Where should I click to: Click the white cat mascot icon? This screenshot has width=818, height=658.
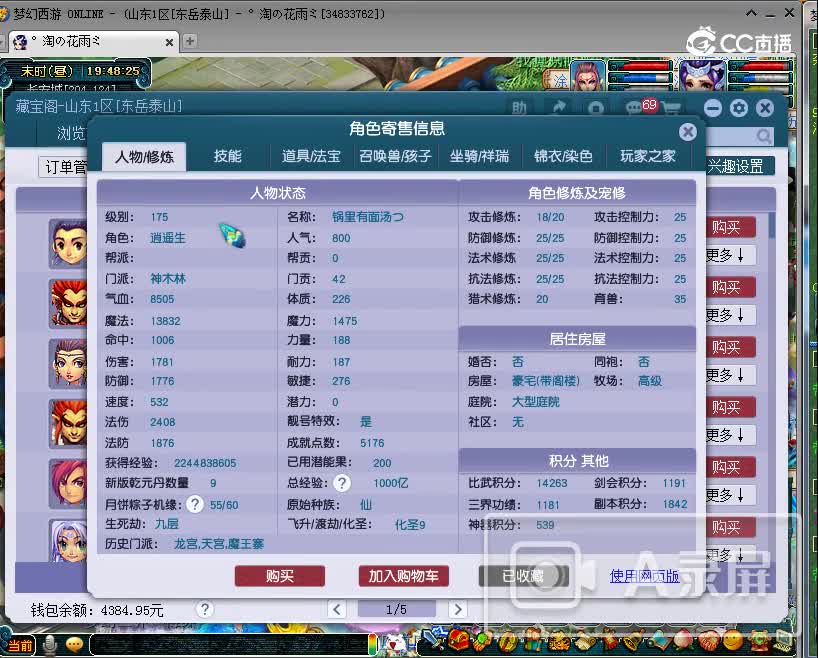pos(395,643)
